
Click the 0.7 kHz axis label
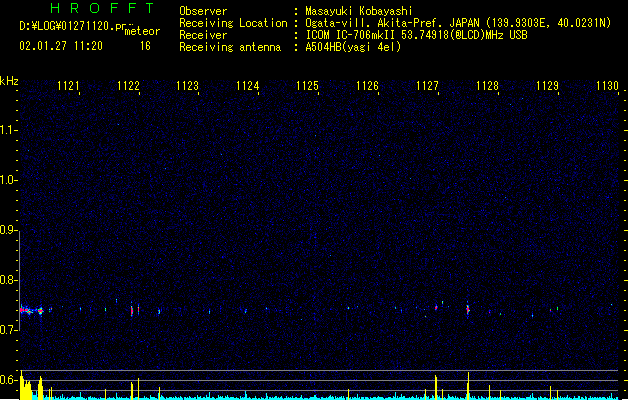(8, 330)
